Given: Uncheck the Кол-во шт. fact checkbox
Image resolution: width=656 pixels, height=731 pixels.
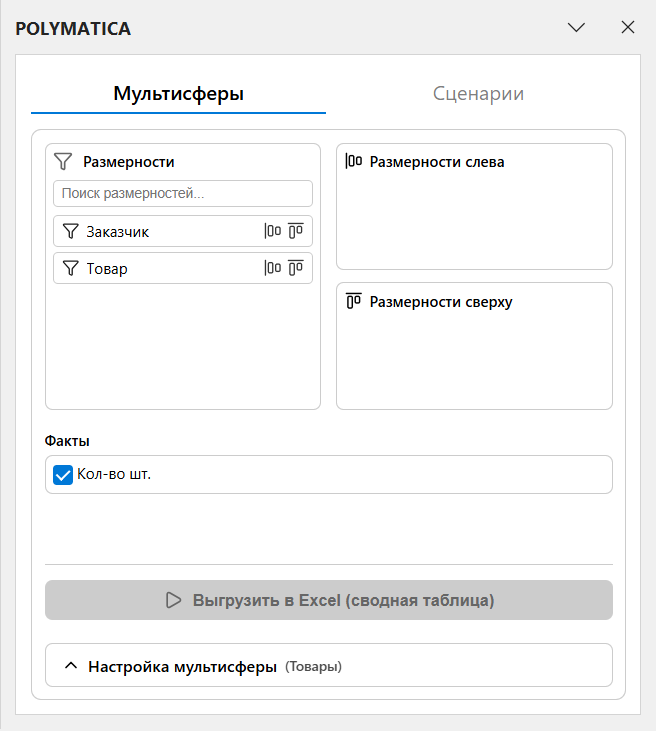Looking at the screenshot, I should point(62,476).
